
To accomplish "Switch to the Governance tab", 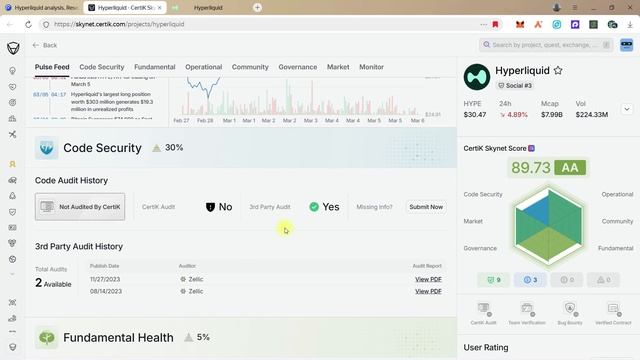I will pyautogui.click(x=298, y=67).
